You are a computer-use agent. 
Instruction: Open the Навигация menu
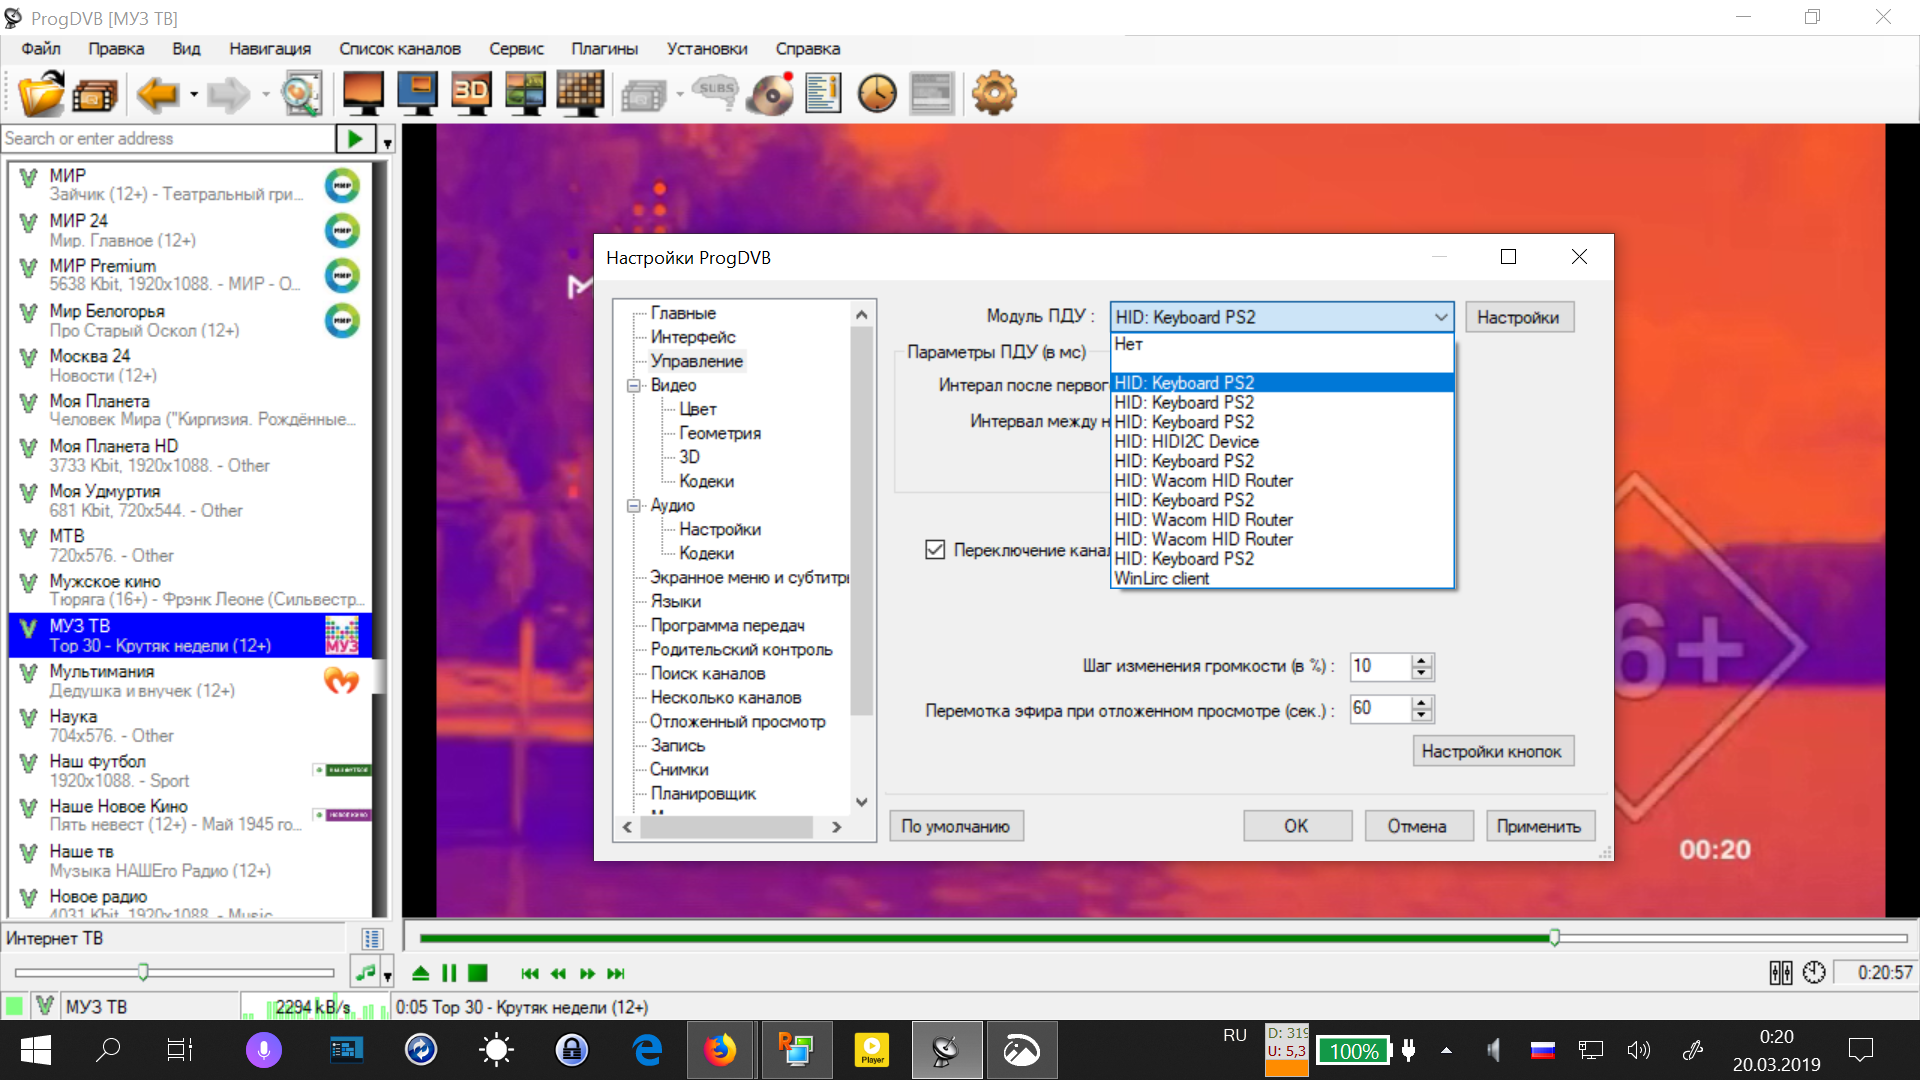(x=270, y=49)
